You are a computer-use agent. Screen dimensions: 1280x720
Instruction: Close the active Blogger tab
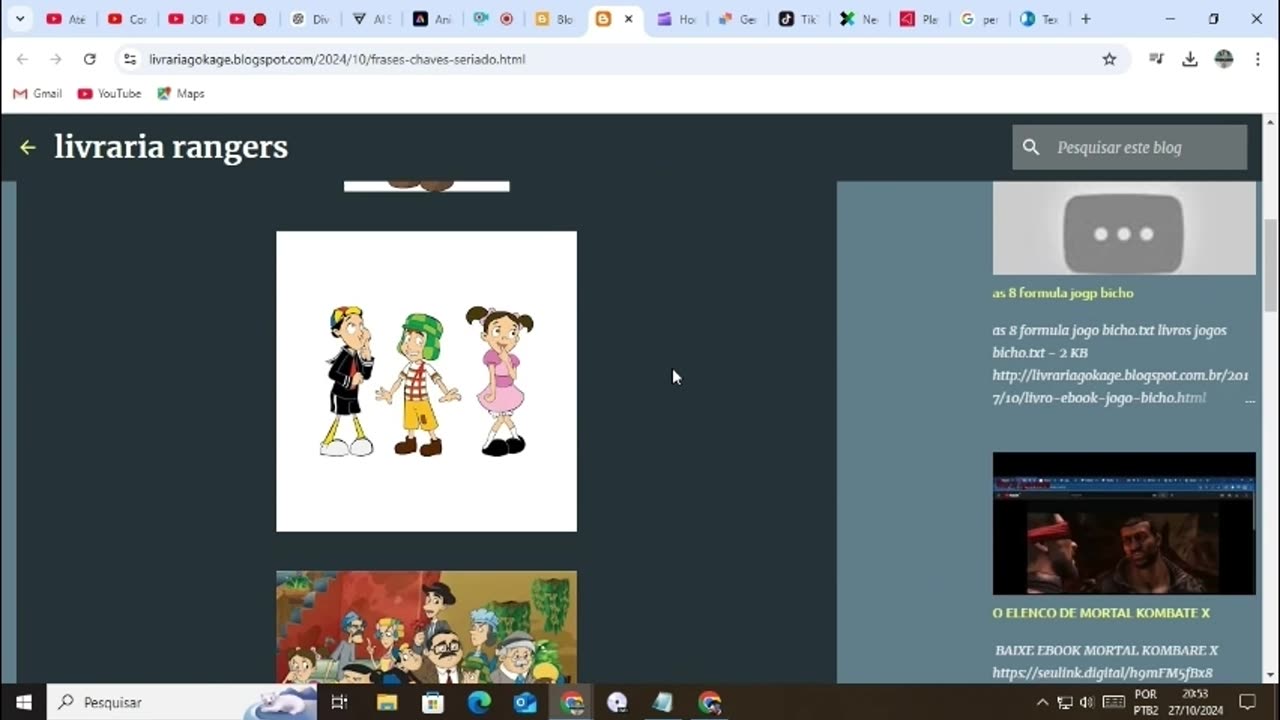pos(628,19)
